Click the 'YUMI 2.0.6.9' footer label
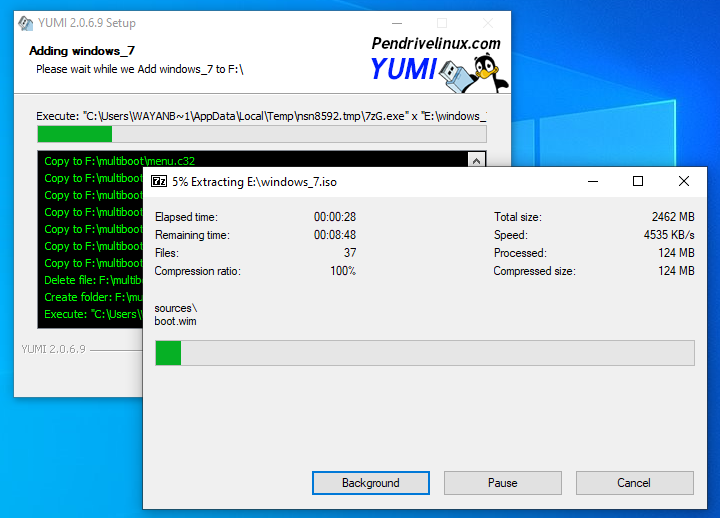The height and width of the screenshot is (518, 720). [x=53, y=349]
